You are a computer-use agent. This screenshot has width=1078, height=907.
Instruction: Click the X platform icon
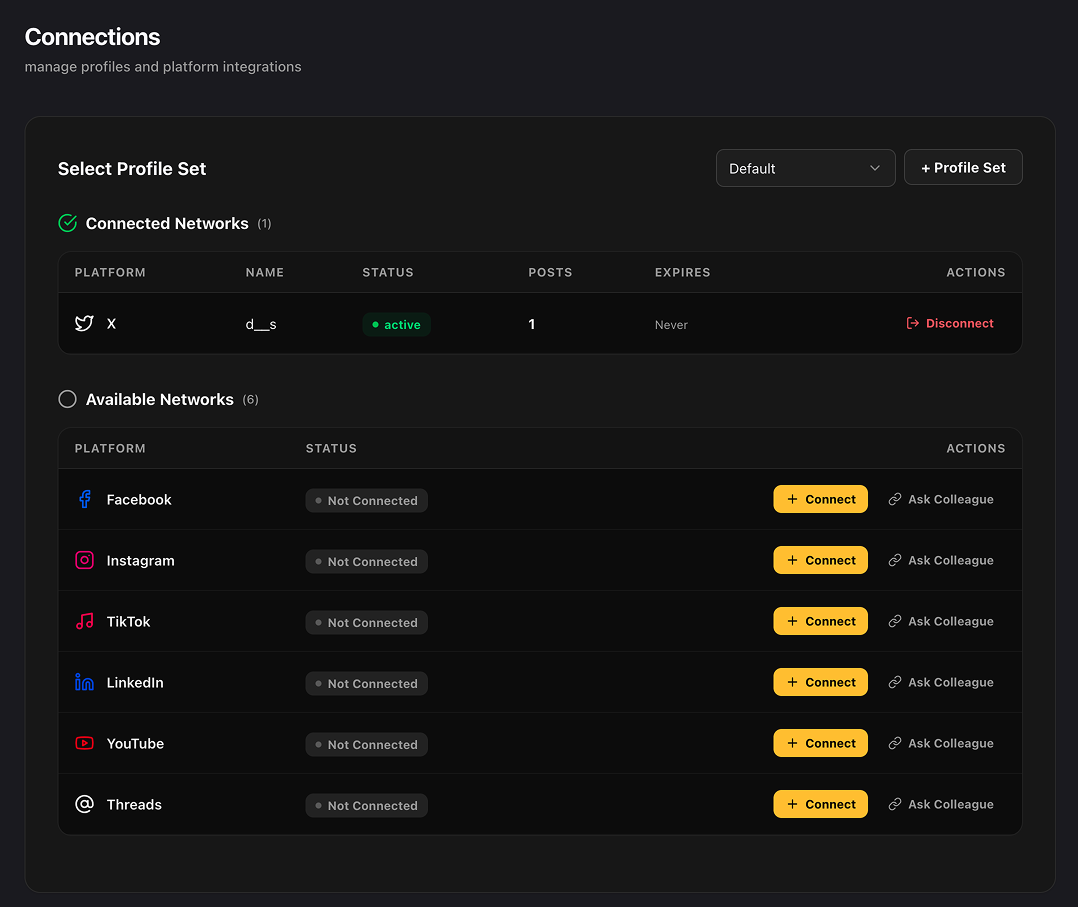click(84, 323)
